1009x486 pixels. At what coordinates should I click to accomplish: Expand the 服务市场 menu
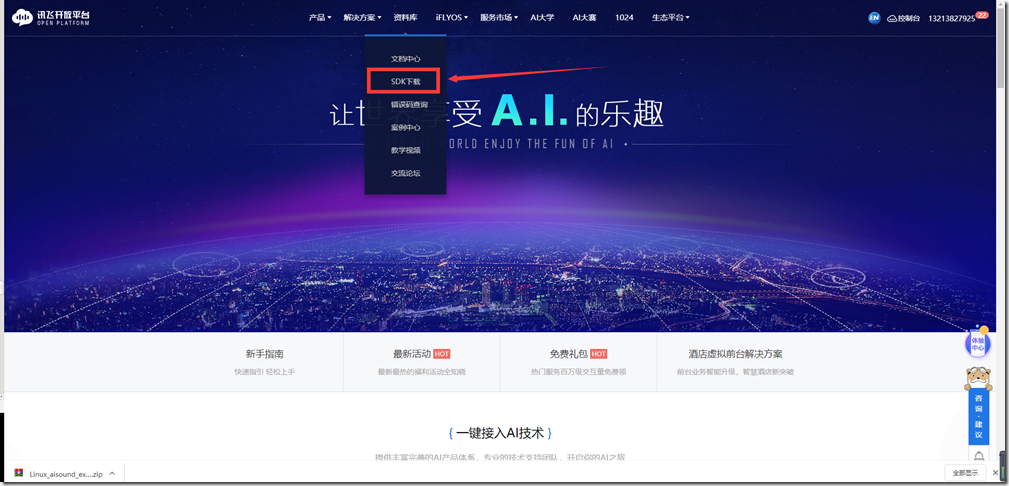(x=499, y=17)
